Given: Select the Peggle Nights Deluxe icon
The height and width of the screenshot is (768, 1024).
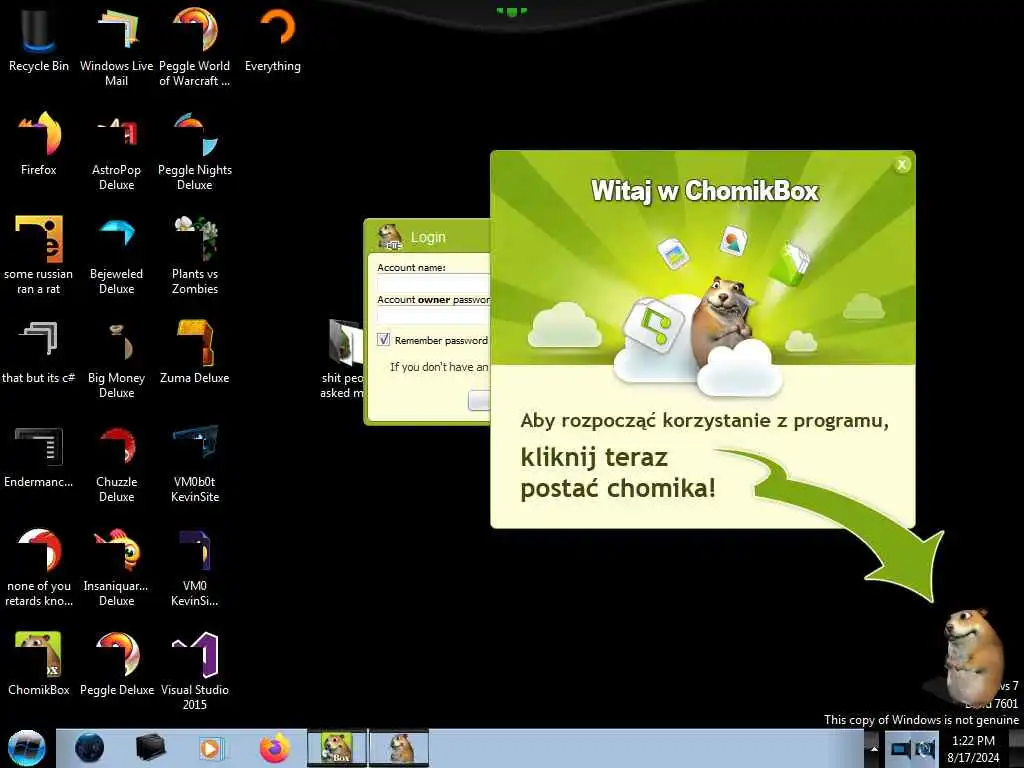Looking at the screenshot, I should click(x=195, y=151).
